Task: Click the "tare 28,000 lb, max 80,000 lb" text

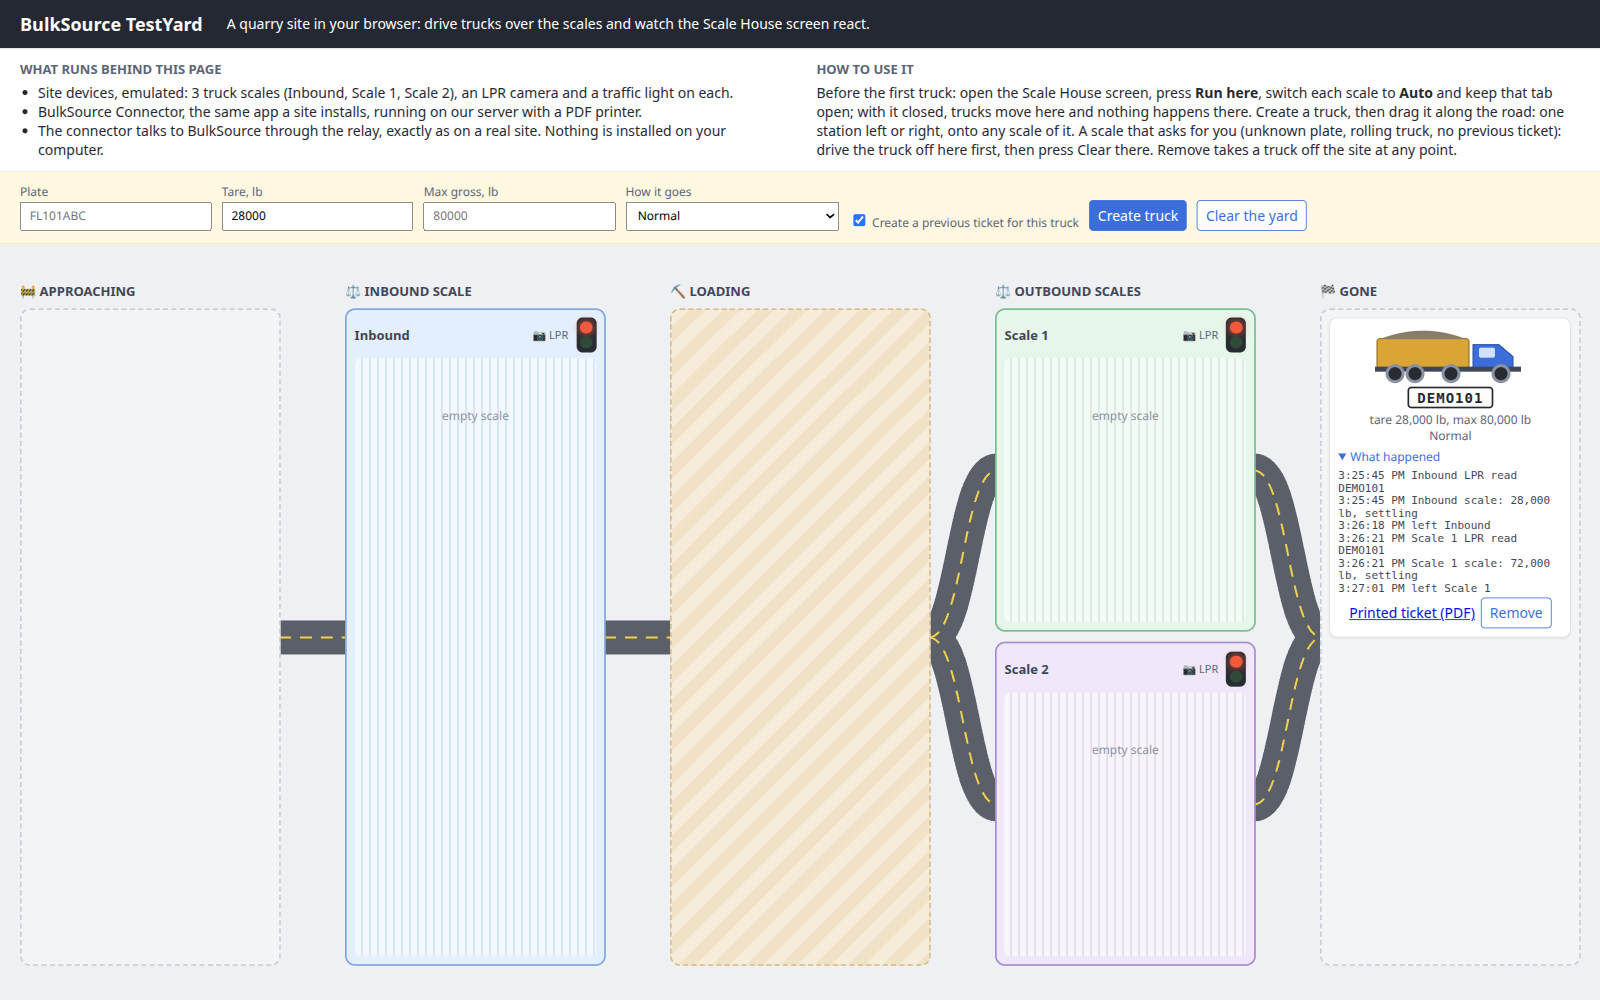Action: 1450,420
